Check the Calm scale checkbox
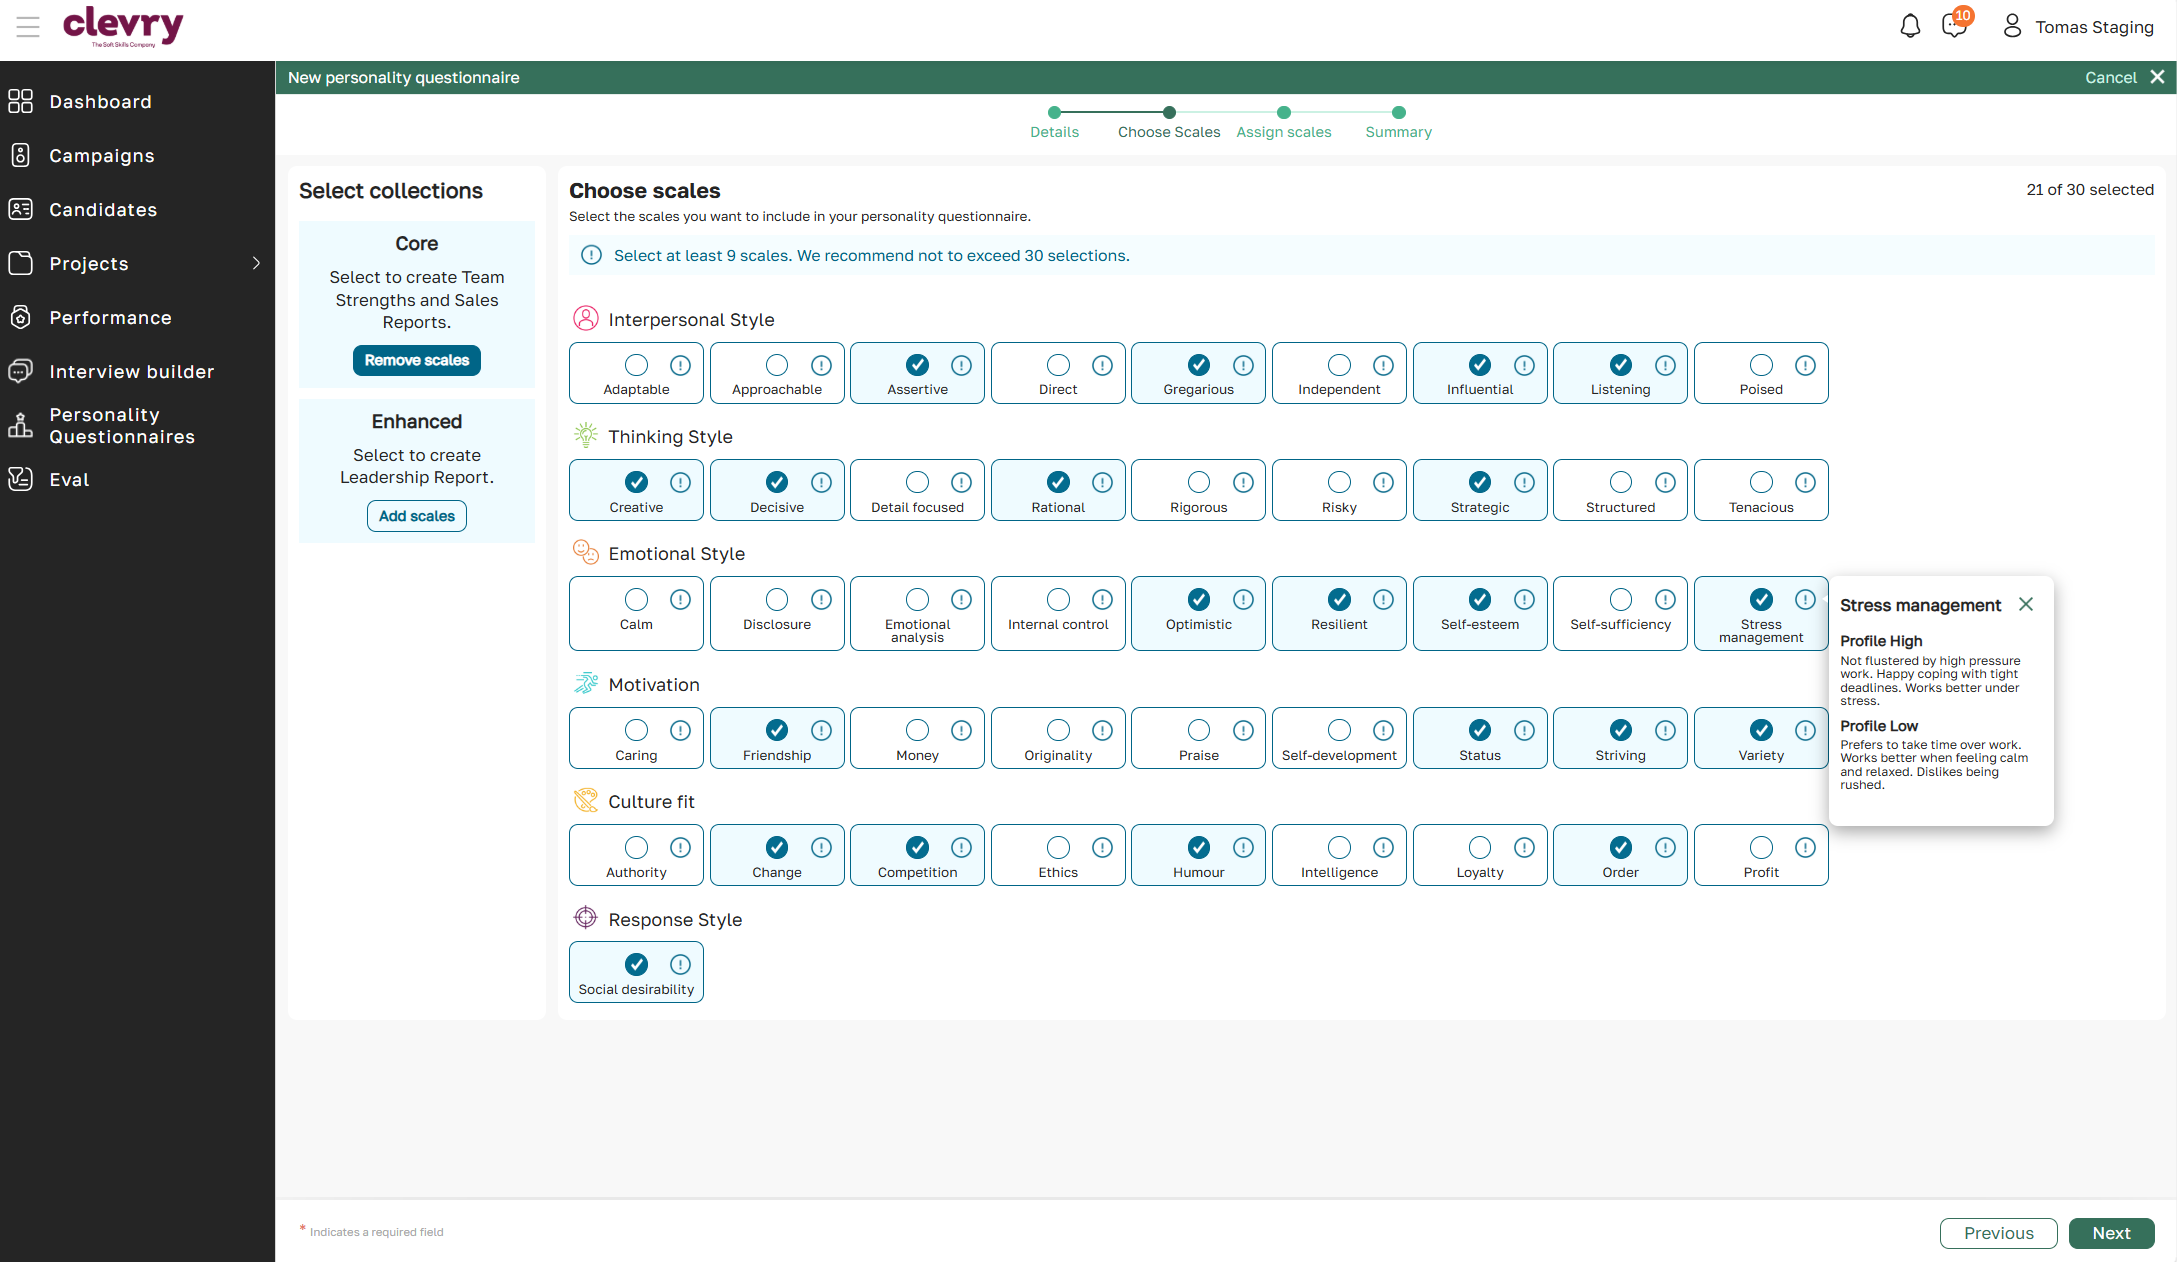Image resolution: width=2177 pixels, height=1262 pixels. tap(636, 599)
